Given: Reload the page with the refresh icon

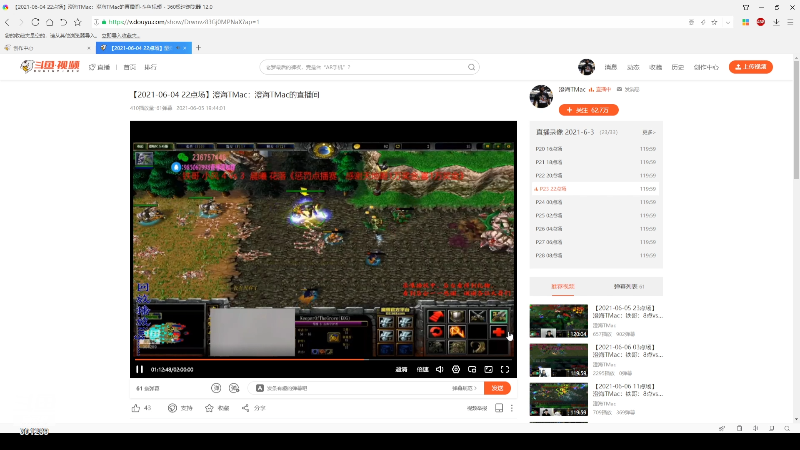Looking at the screenshot, I should 35,22.
